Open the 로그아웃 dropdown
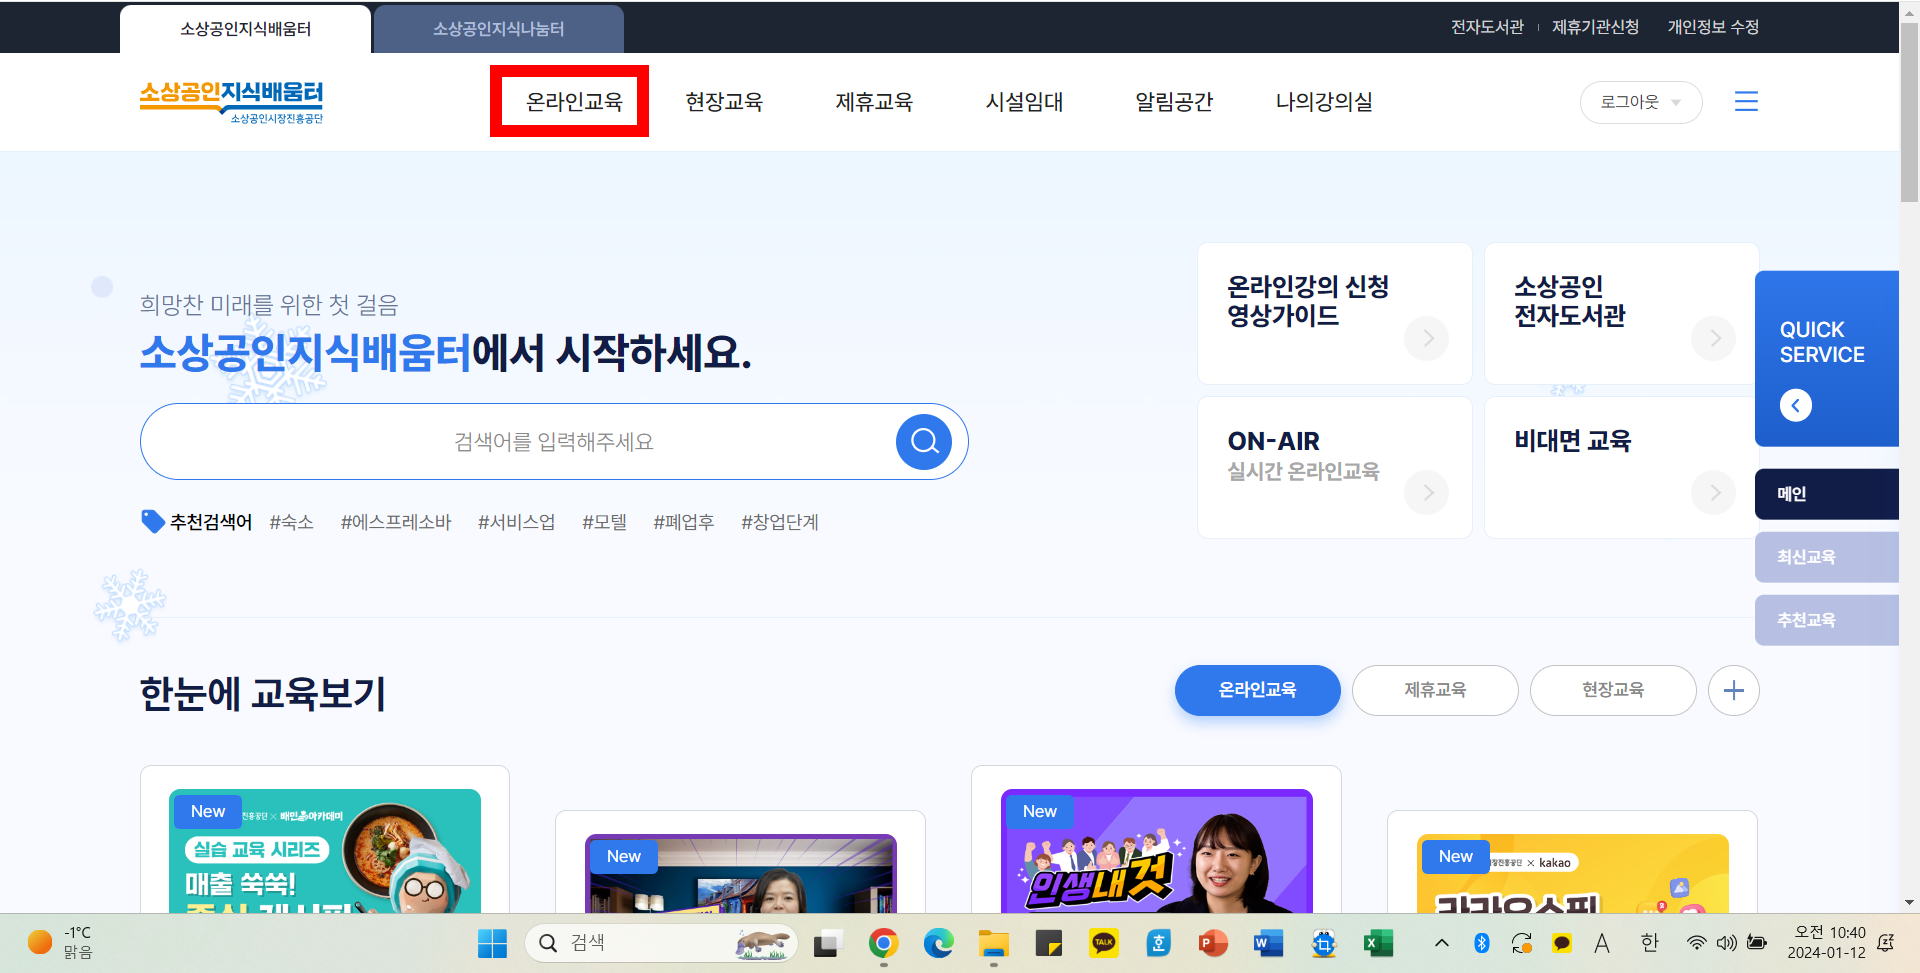1920x973 pixels. [1640, 101]
